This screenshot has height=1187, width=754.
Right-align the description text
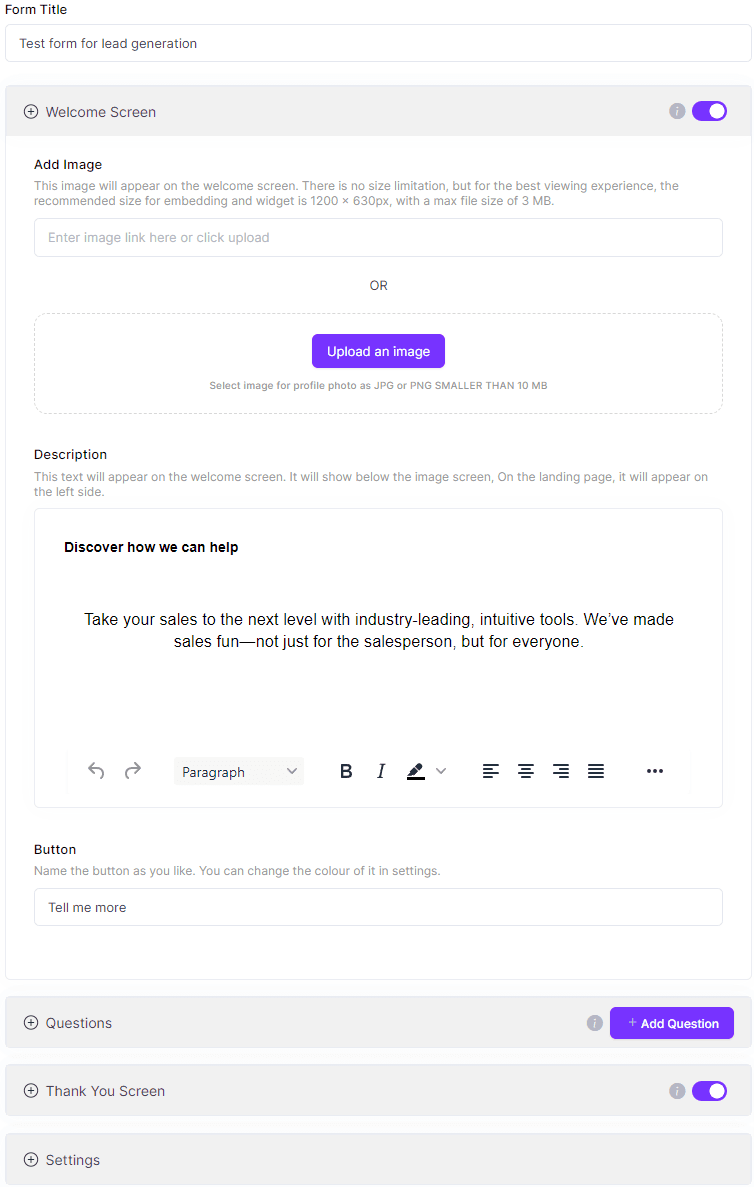(x=561, y=771)
